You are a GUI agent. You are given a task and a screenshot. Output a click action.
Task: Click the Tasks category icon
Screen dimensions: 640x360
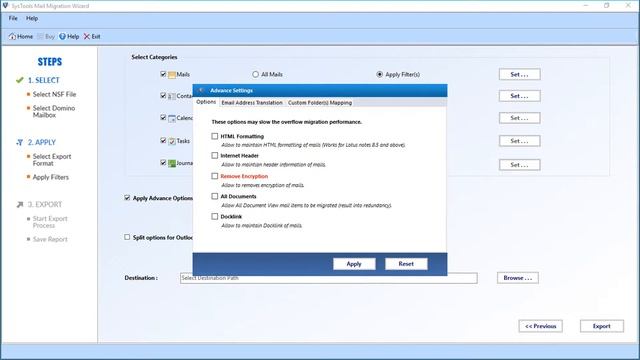click(172, 141)
